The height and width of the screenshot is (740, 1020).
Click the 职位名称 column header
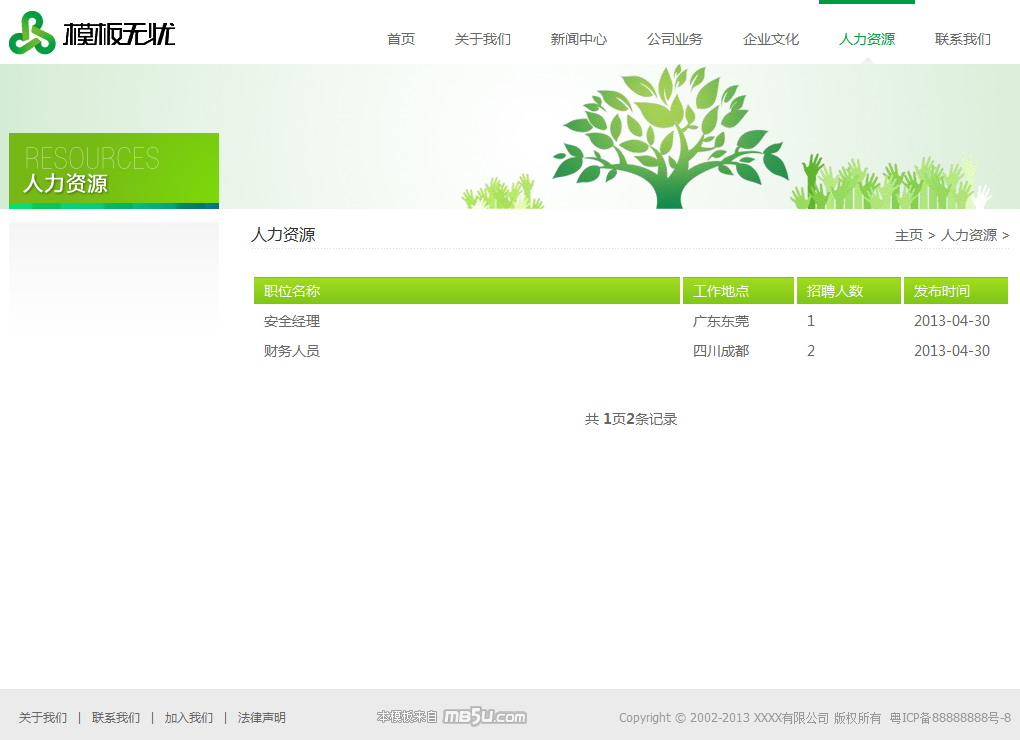(x=292, y=291)
